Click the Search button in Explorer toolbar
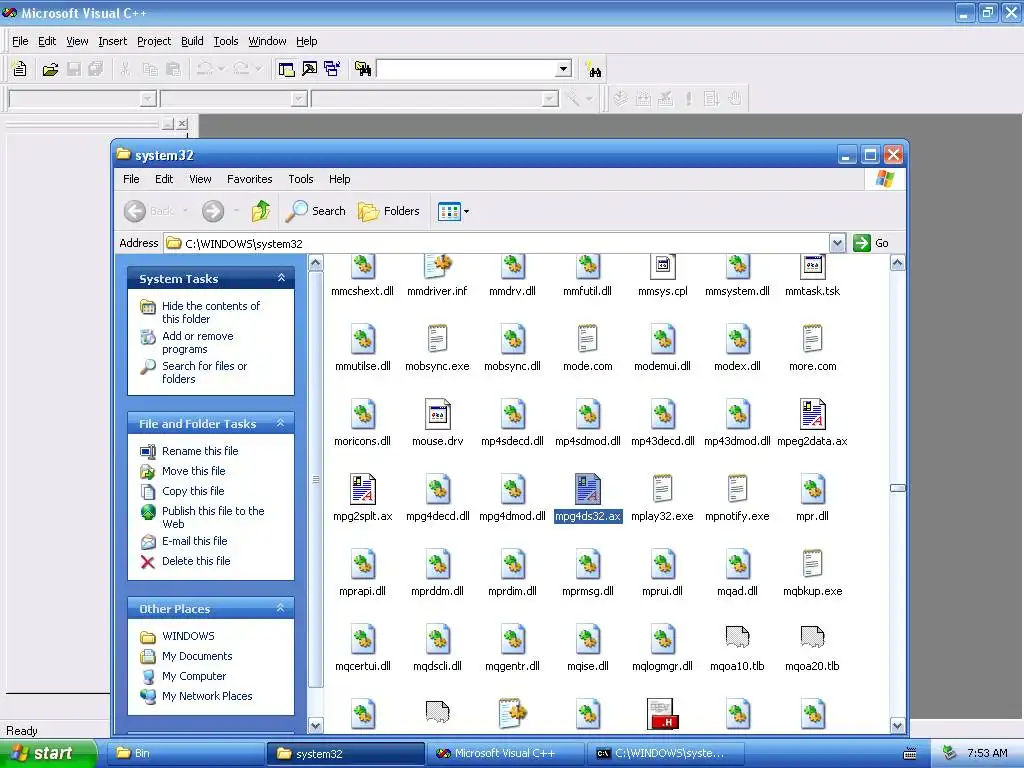Viewport: 1024px width, 768px height. click(316, 211)
